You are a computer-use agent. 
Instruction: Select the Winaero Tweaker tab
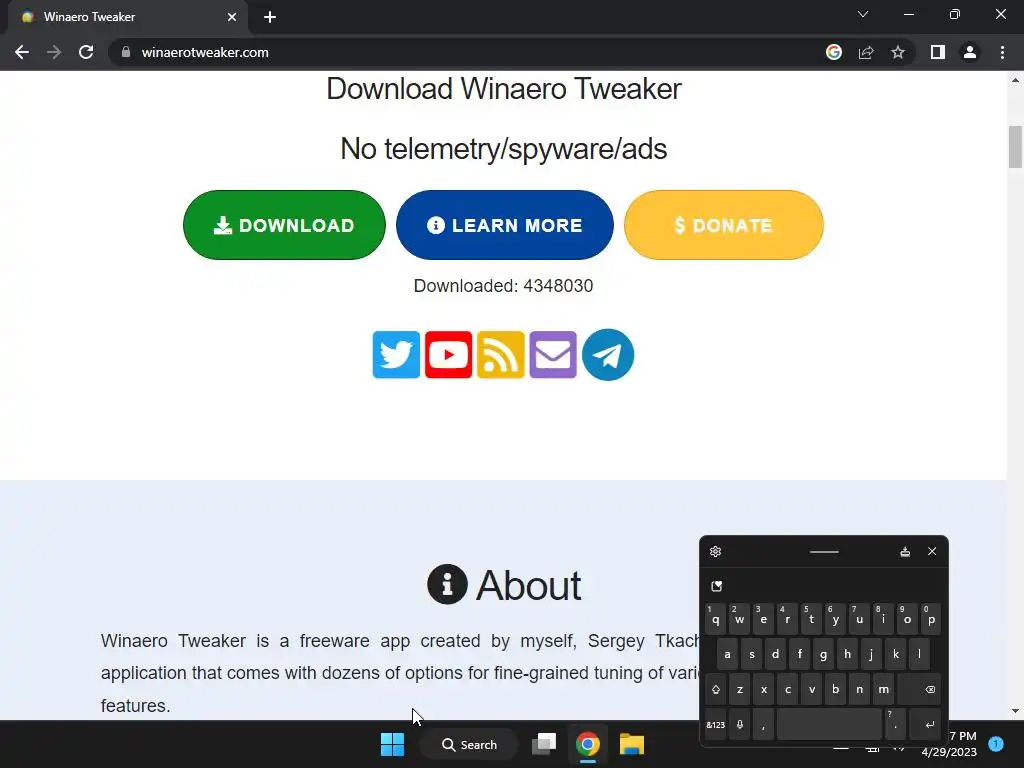pos(127,17)
